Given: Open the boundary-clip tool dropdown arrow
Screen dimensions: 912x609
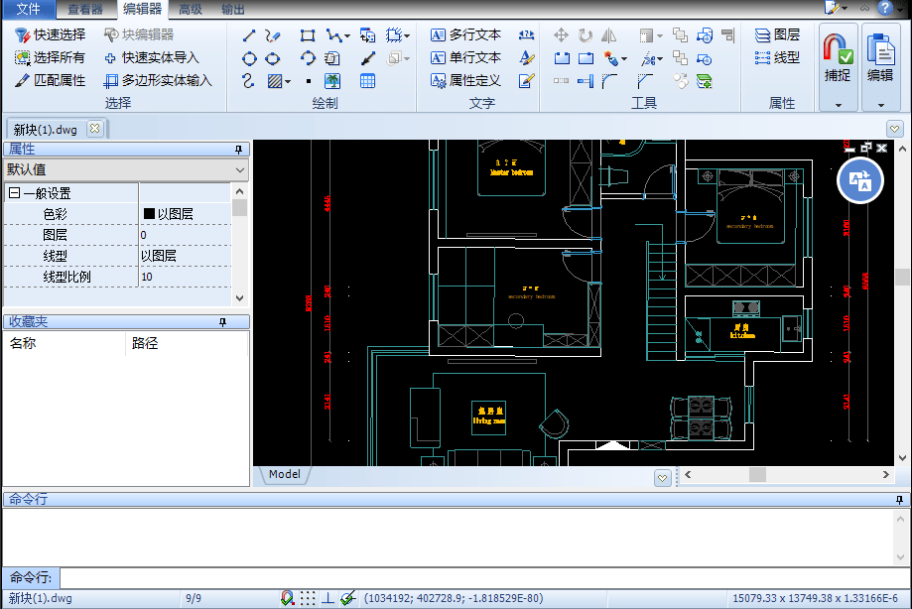Looking at the screenshot, I should tap(407, 36).
